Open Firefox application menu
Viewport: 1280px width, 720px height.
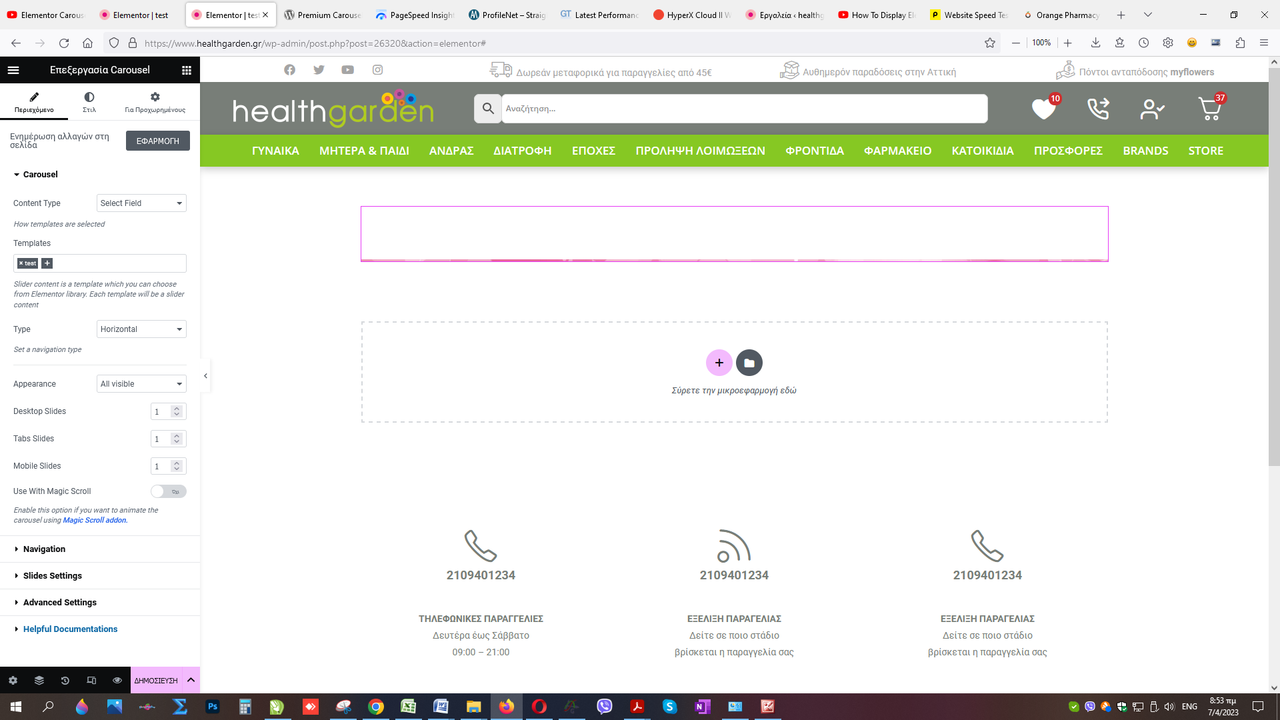coord(1264,43)
